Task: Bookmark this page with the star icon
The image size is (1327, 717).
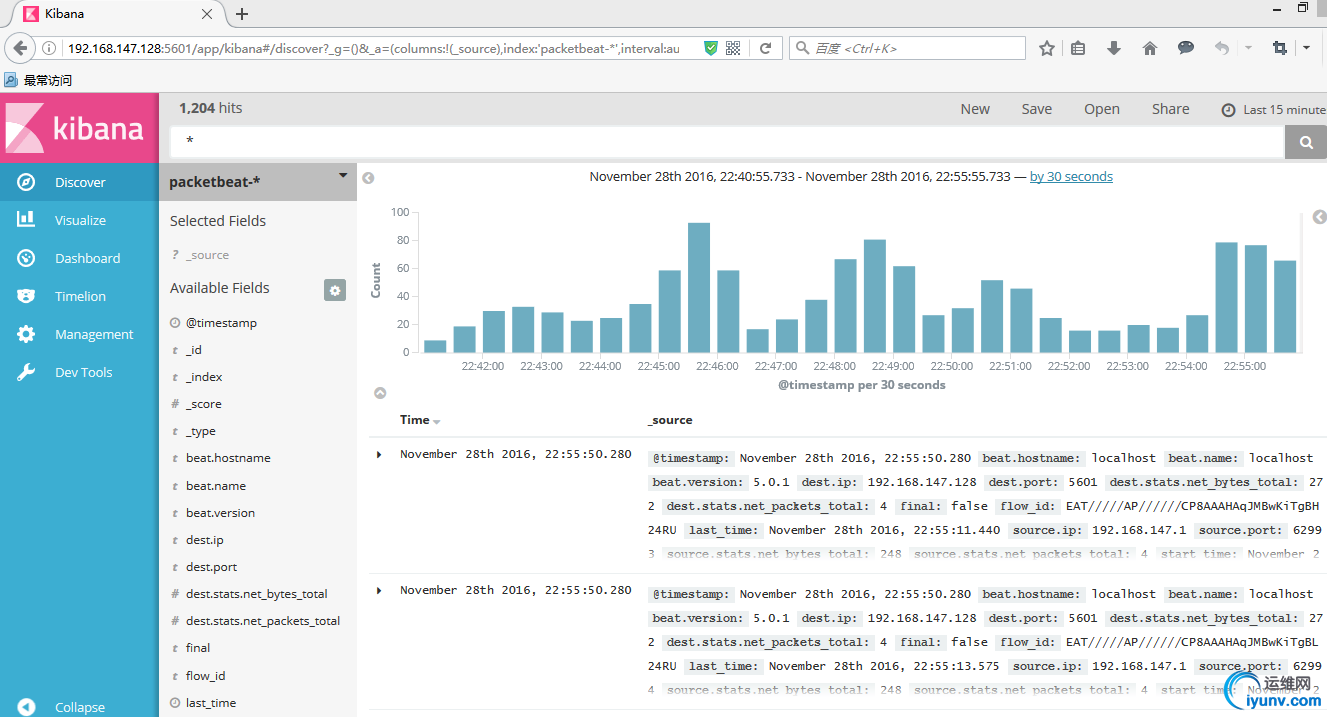Action: coord(1046,48)
